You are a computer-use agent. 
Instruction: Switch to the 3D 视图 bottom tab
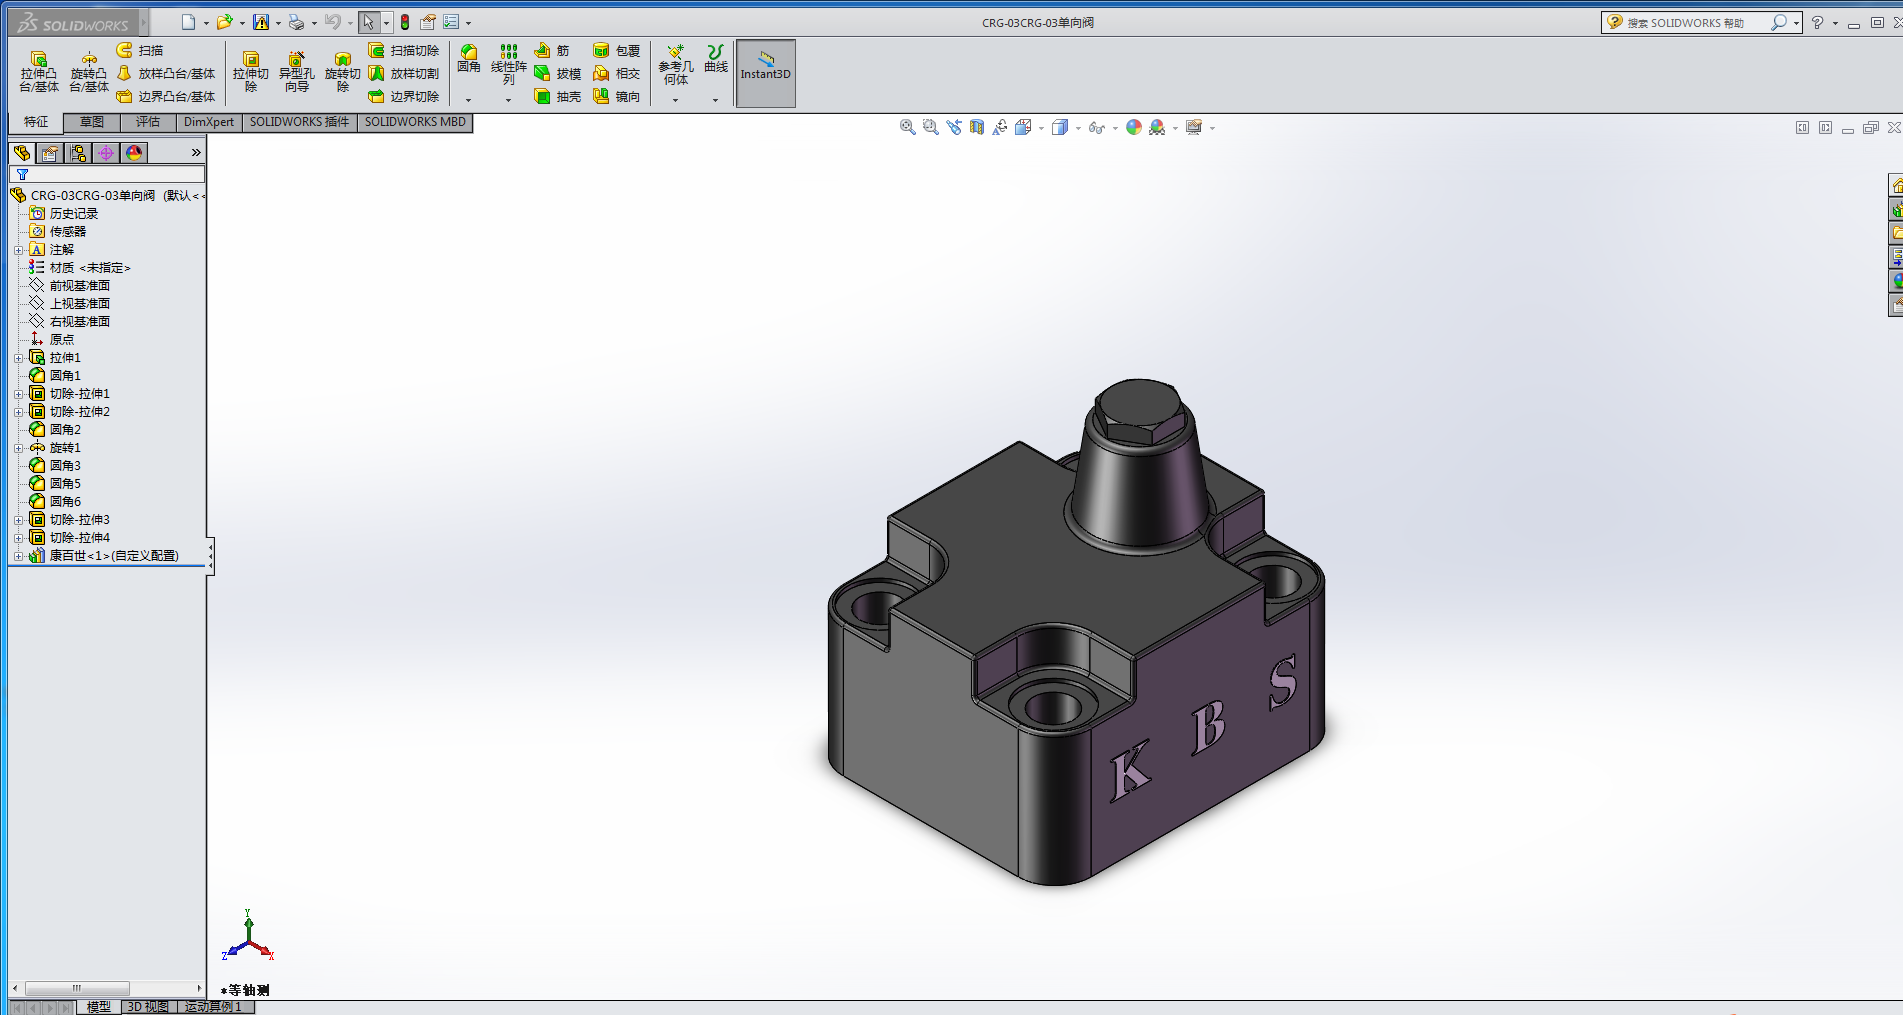click(148, 1007)
